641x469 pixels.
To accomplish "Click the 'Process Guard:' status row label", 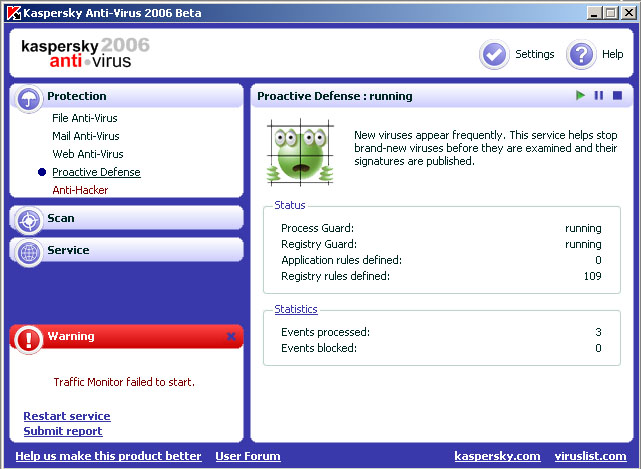I will (x=318, y=228).
